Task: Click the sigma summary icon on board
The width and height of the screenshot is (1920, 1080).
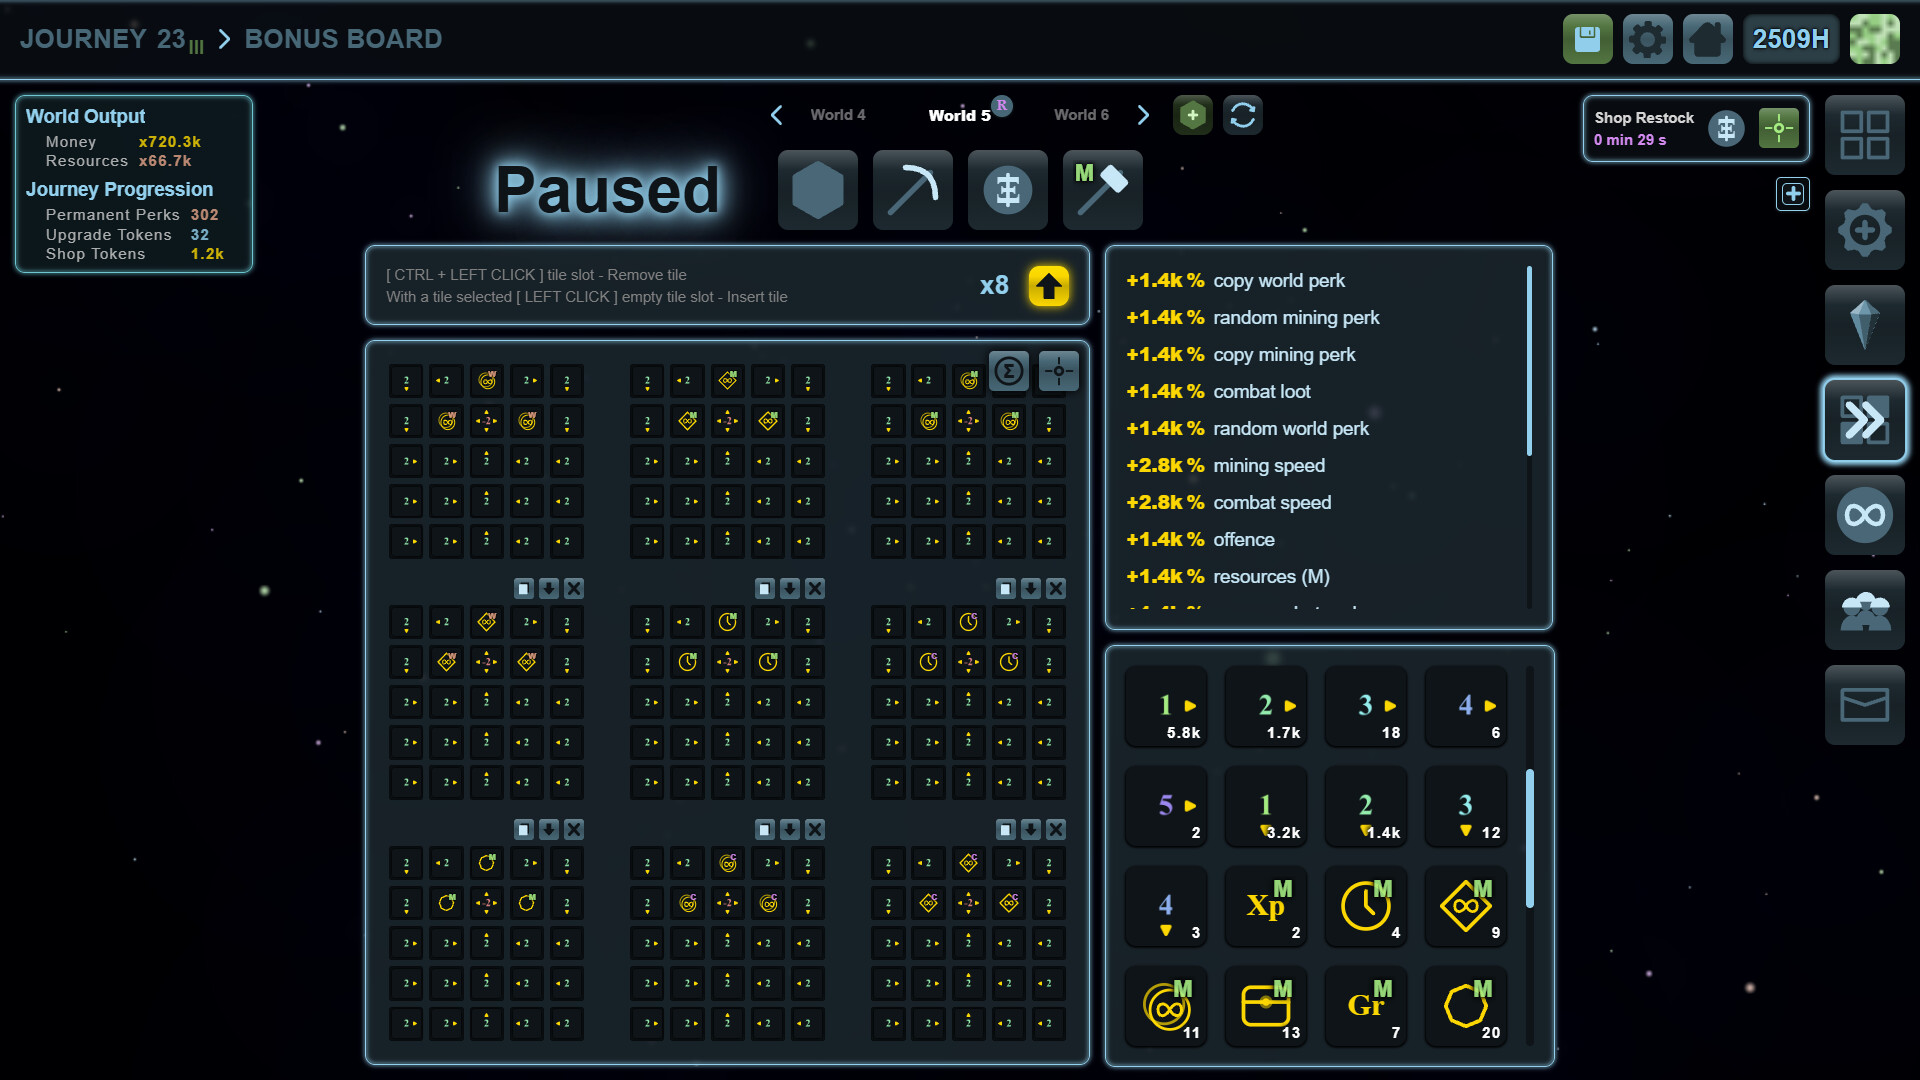Action: 1008,371
